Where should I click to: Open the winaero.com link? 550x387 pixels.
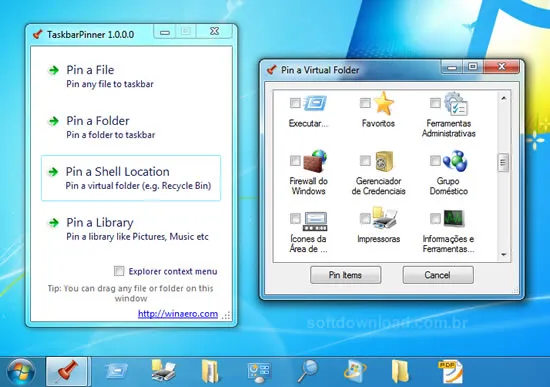(178, 314)
